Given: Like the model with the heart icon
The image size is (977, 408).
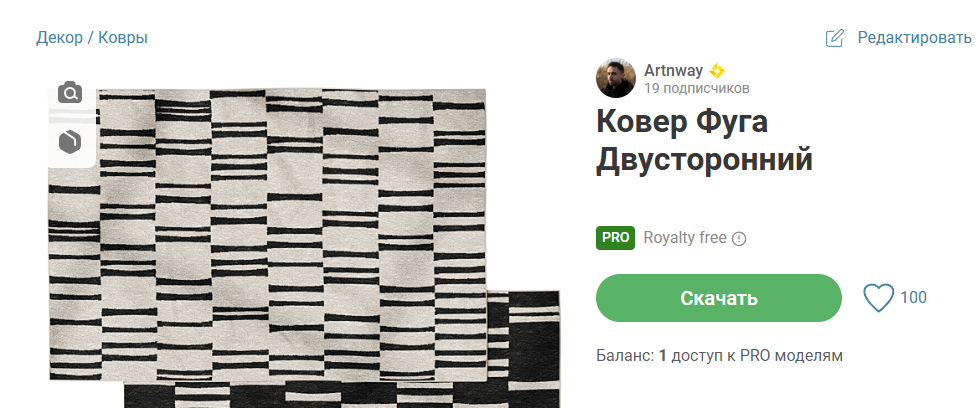Looking at the screenshot, I should [879, 298].
